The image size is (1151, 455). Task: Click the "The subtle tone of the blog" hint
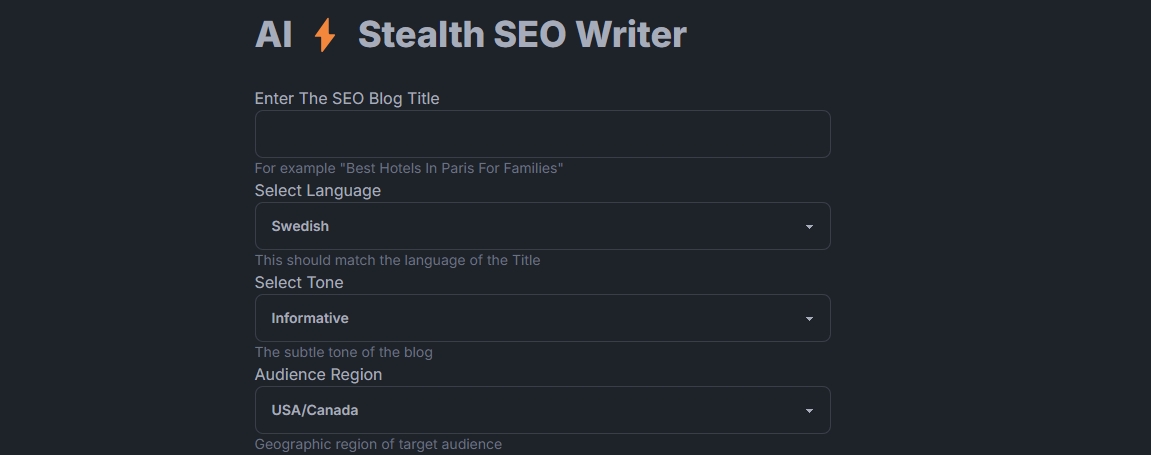[343, 352]
